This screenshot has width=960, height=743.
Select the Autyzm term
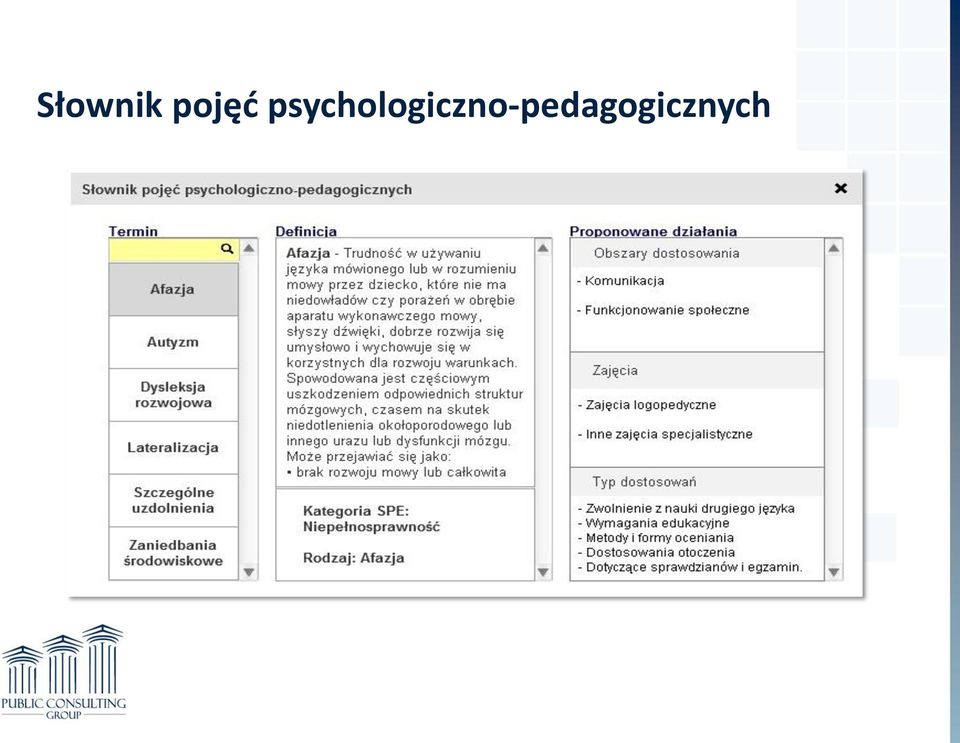click(173, 342)
